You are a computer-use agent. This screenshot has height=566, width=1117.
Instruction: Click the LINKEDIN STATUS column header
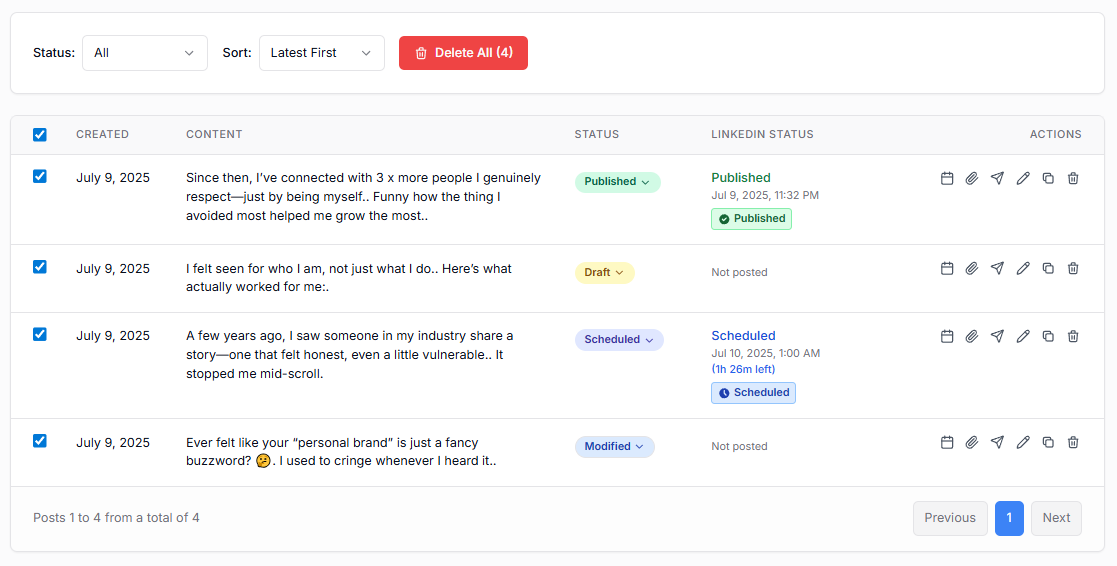[762, 134]
